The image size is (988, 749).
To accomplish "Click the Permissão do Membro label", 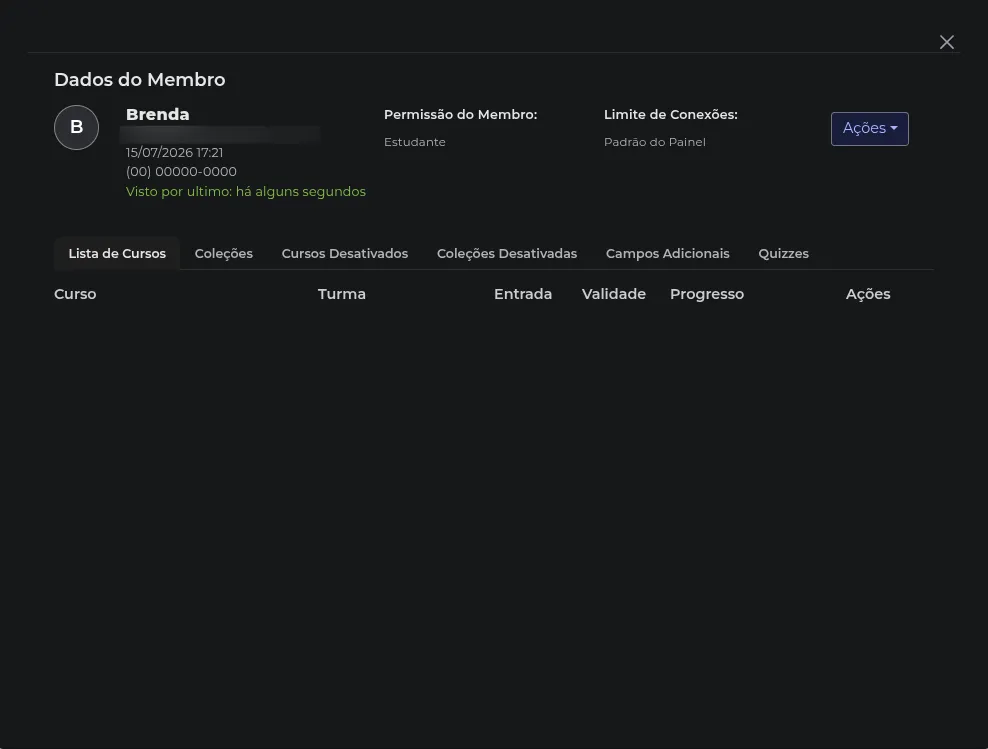I will tap(461, 115).
